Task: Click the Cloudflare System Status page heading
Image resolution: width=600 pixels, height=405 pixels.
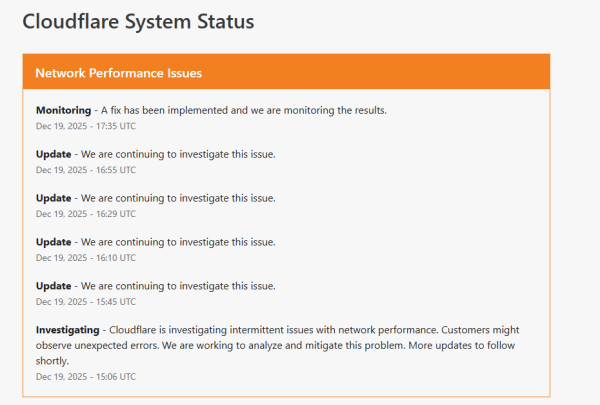Action: tap(138, 21)
